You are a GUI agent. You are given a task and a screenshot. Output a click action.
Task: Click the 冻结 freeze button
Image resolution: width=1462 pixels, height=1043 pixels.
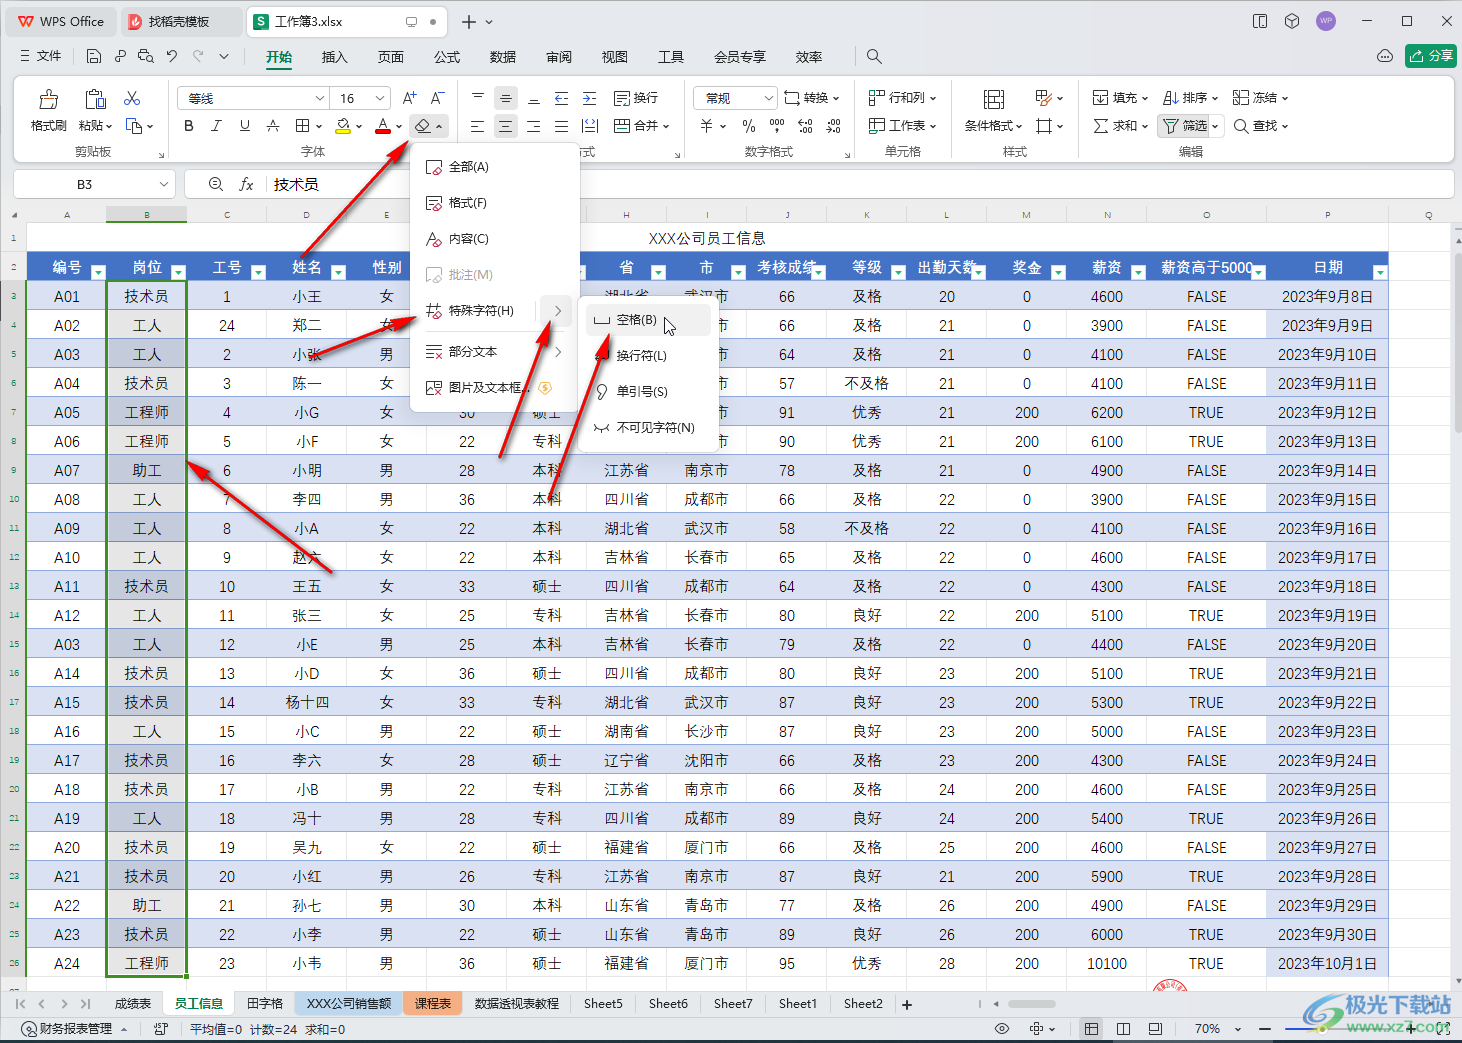1260,98
